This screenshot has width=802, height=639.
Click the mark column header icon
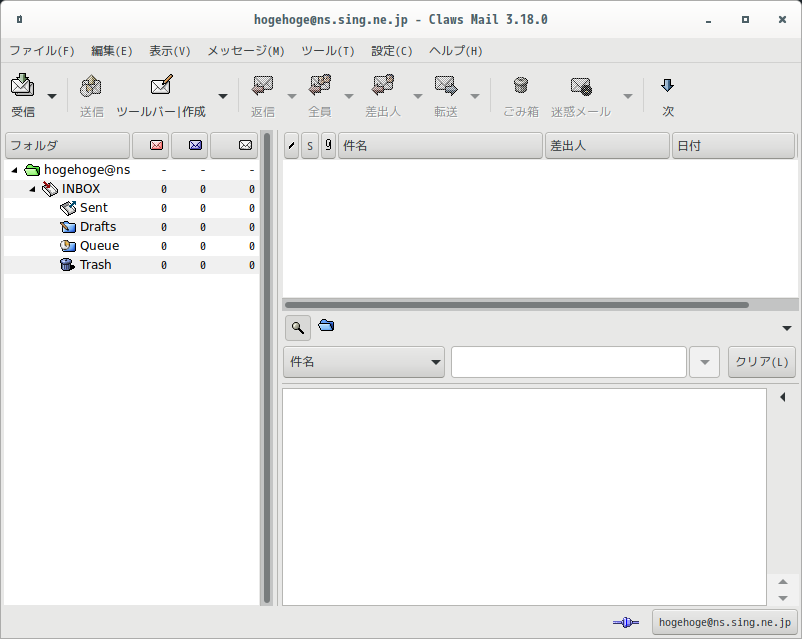click(x=292, y=146)
